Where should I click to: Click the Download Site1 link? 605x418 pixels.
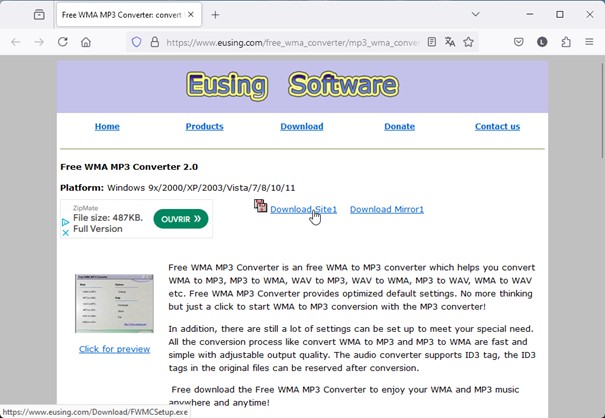pyautogui.click(x=303, y=209)
